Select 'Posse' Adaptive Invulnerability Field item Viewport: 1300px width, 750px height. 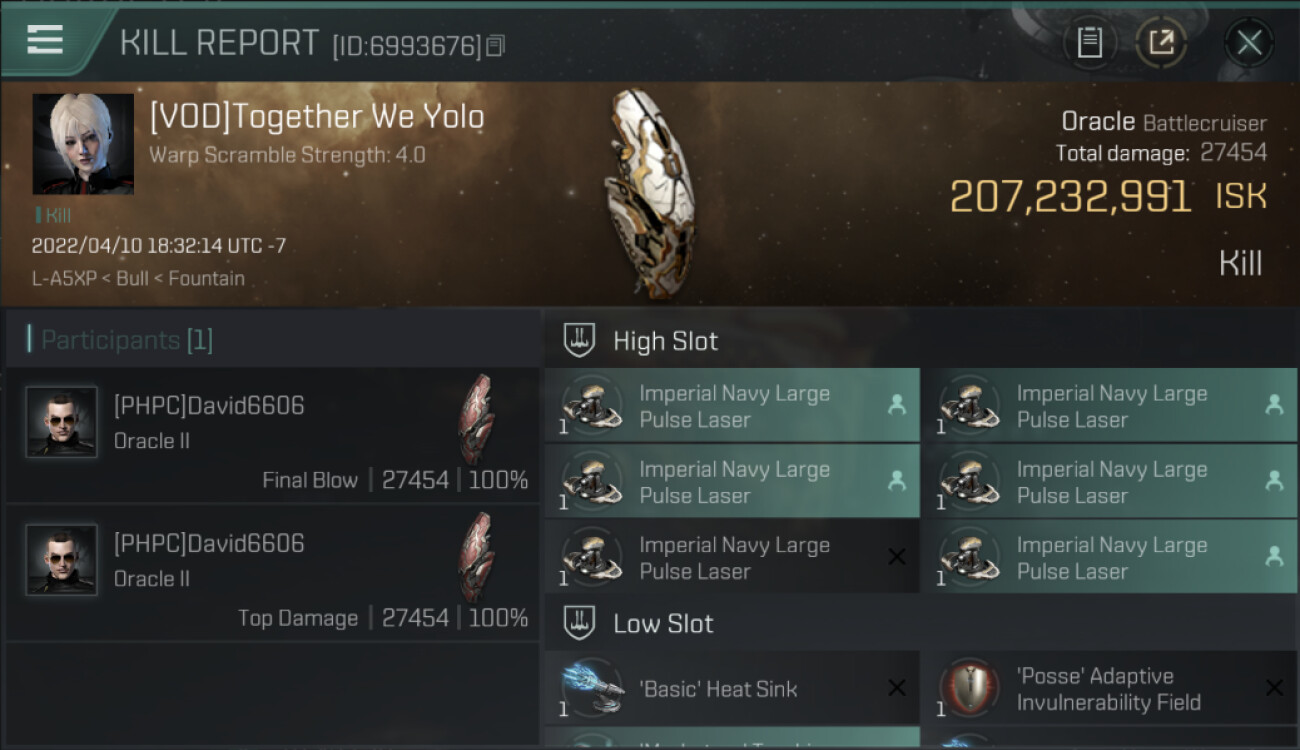coord(1109,688)
